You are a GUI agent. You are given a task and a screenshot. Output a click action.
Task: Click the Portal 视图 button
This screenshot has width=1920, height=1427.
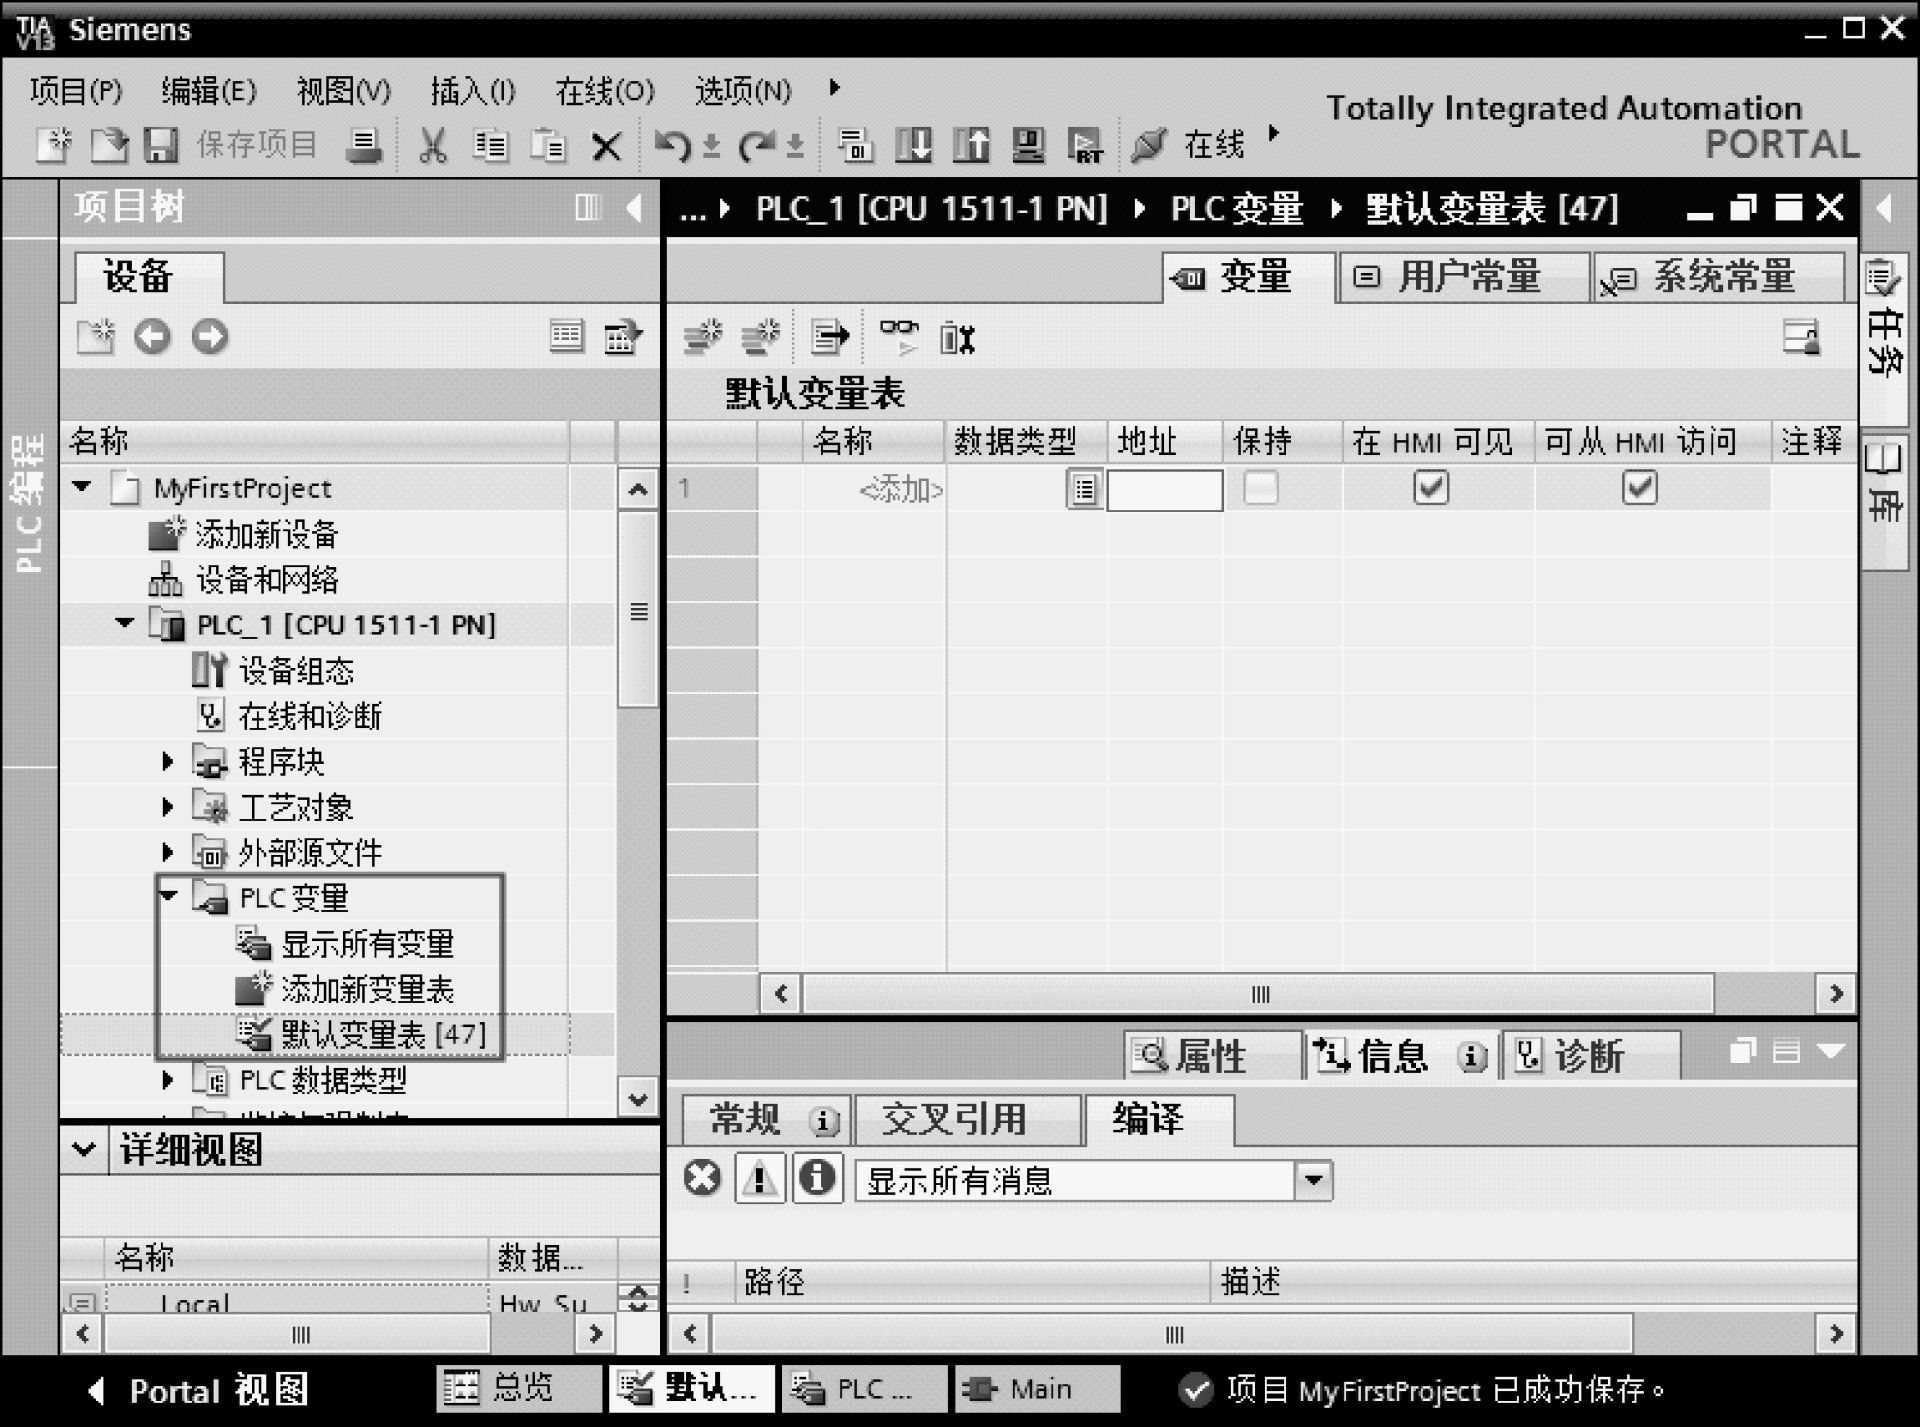(x=198, y=1390)
